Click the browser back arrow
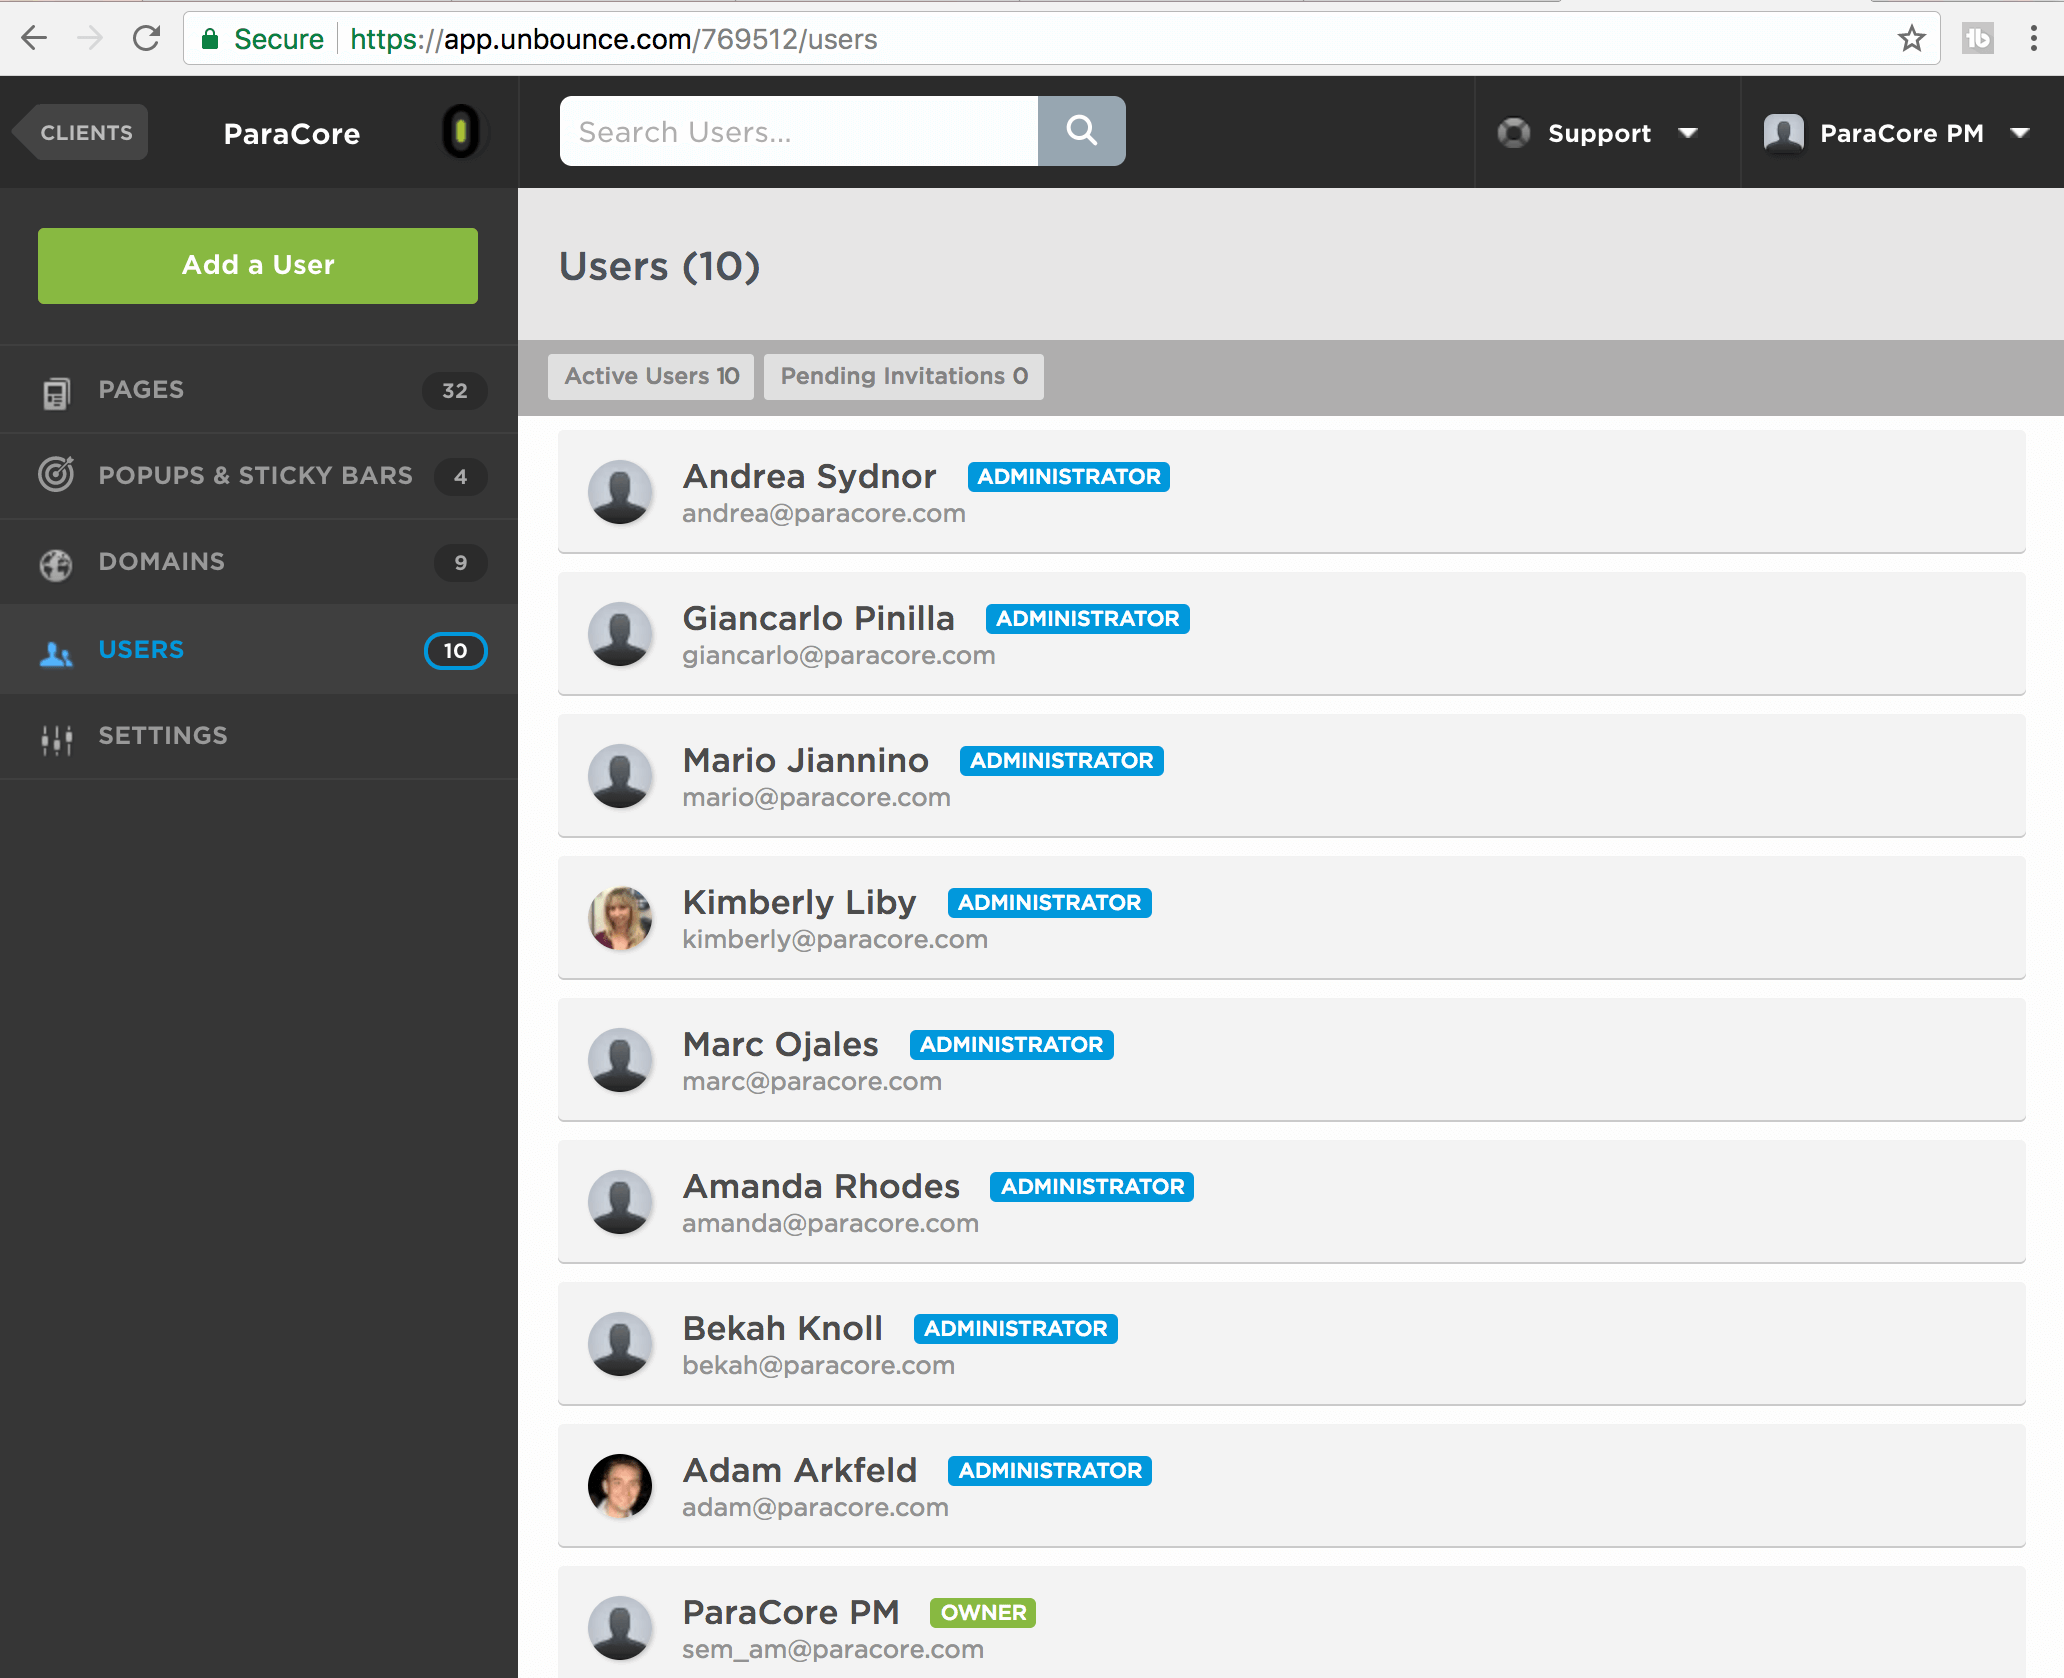The width and height of the screenshot is (2064, 1678). coord(34,39)
